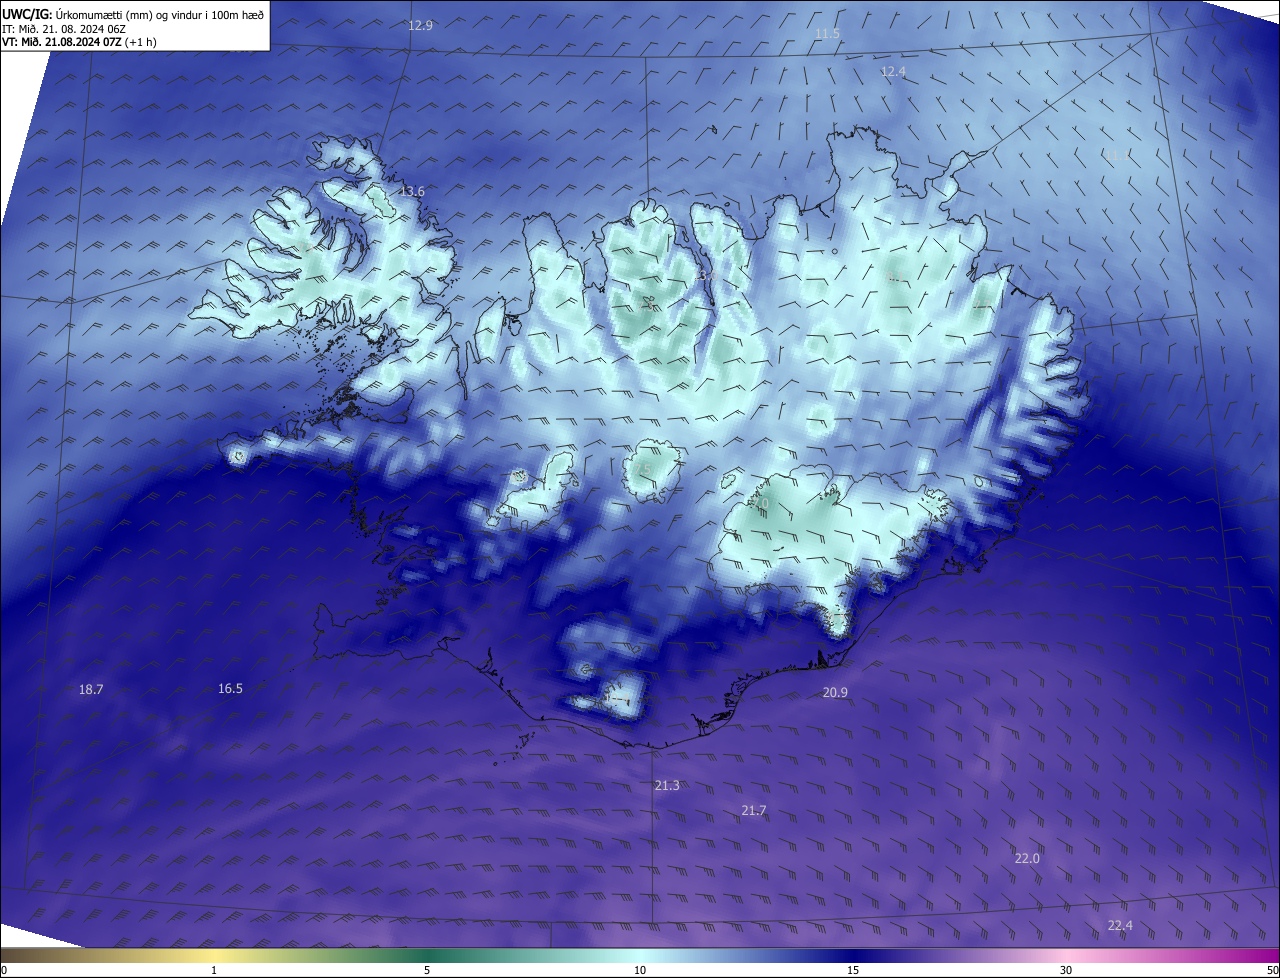The height and width of the screenshot is (978, 1280).
Task: Click the 21.3 value south of Iceland
Action: tap(667, 786)
